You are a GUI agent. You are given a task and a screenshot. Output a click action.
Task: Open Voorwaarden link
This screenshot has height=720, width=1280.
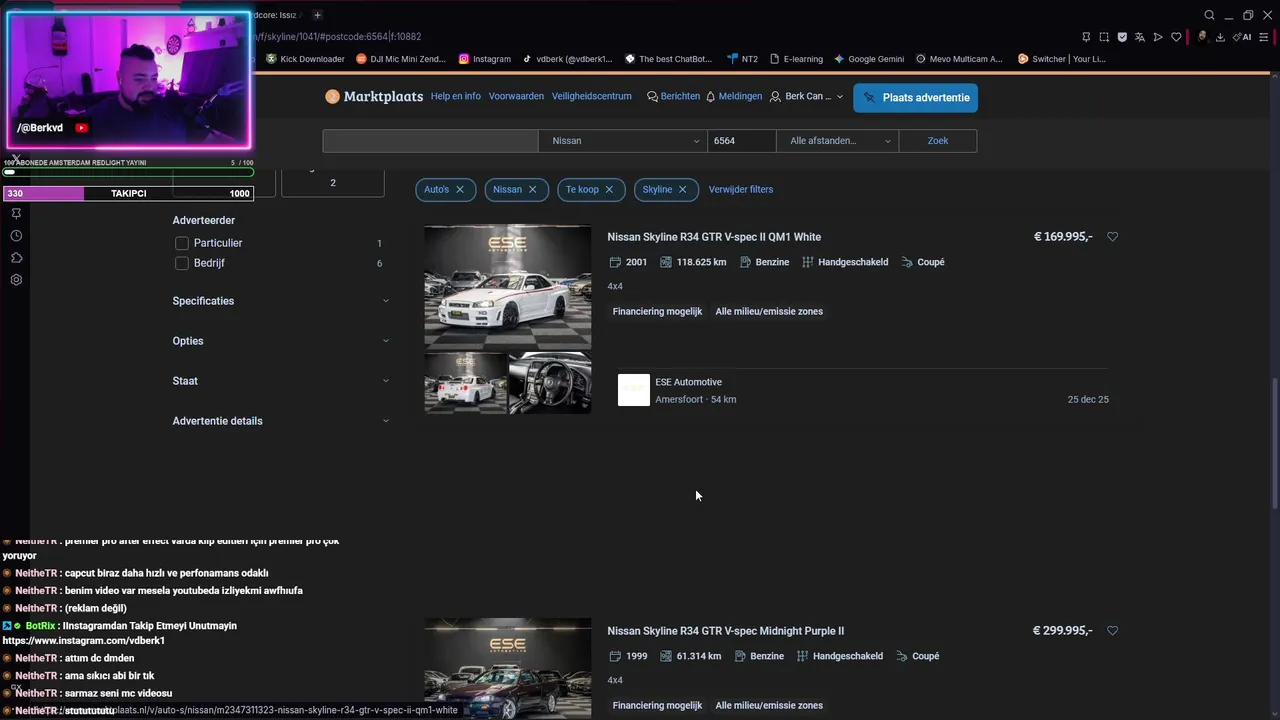516,97
